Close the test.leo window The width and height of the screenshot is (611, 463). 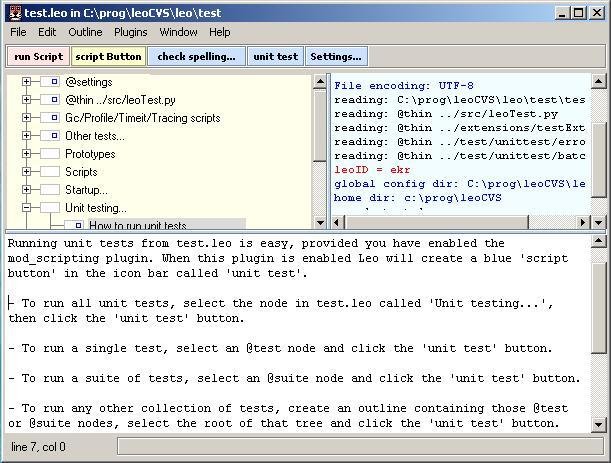[597, 13]
